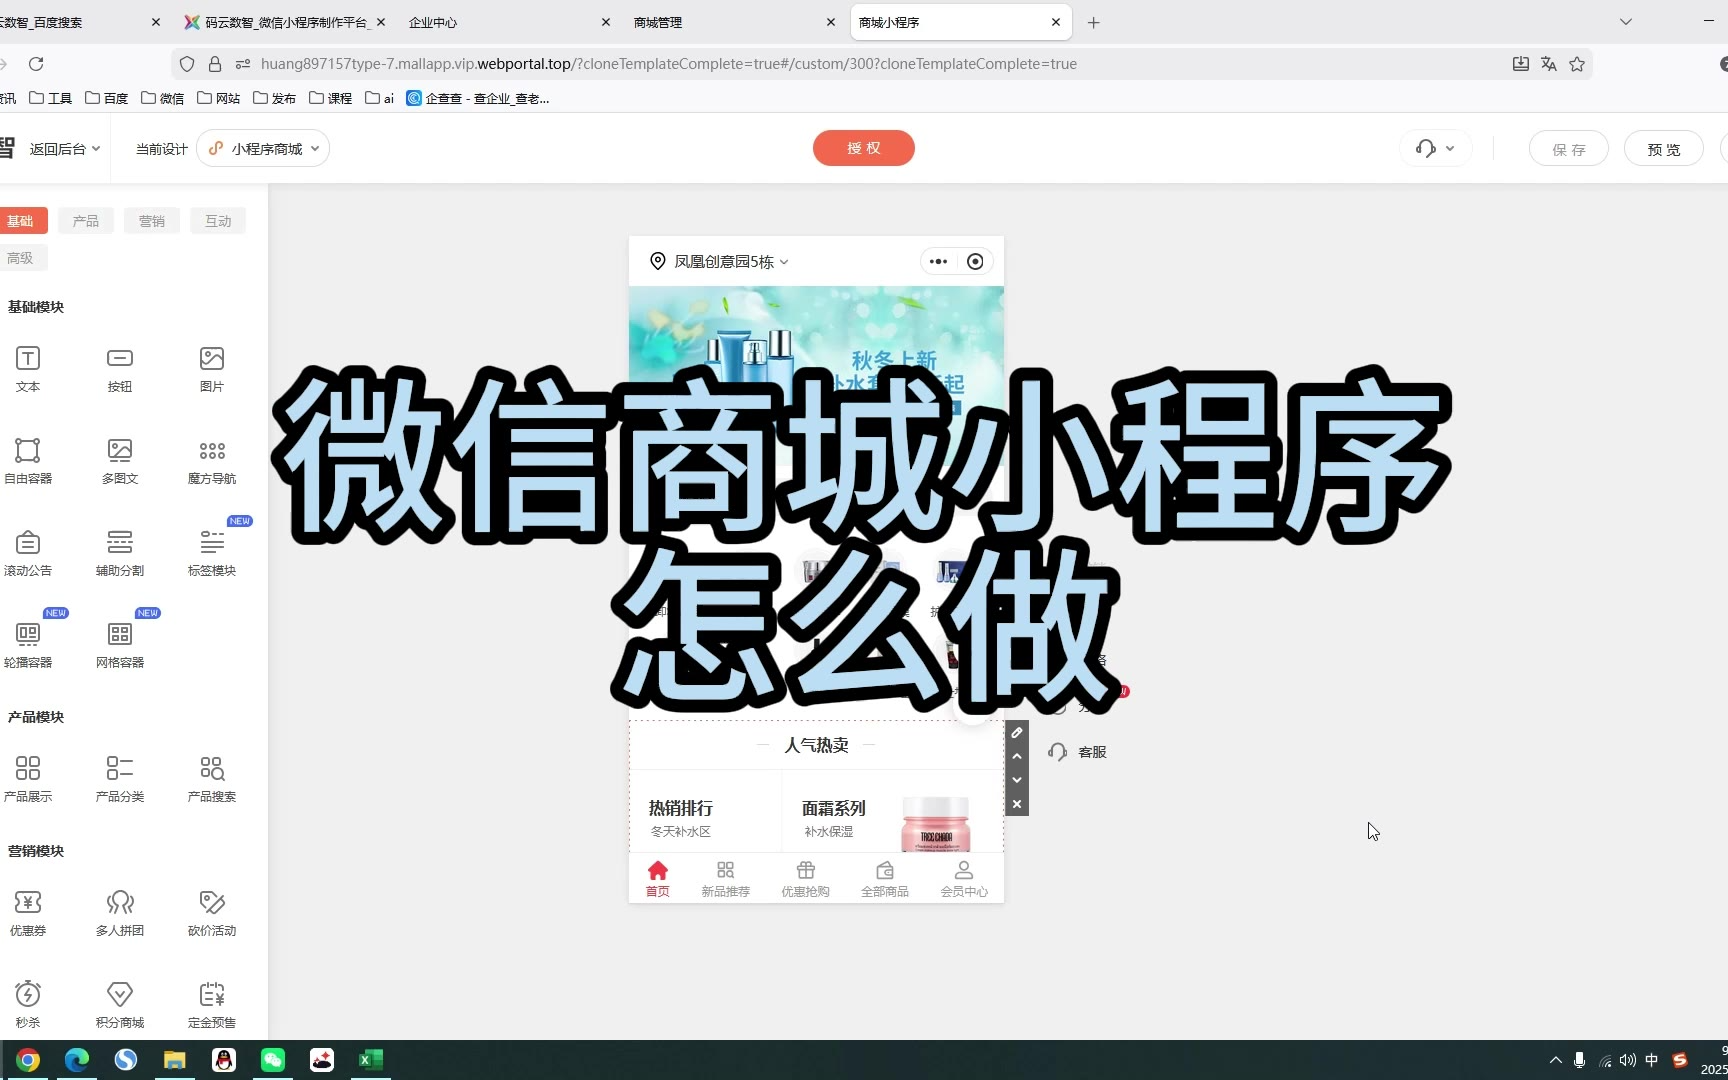Viewport: 1728px width, 1080px height.
Task: Open the mini program three-dot menu
Action: (938, 262)
